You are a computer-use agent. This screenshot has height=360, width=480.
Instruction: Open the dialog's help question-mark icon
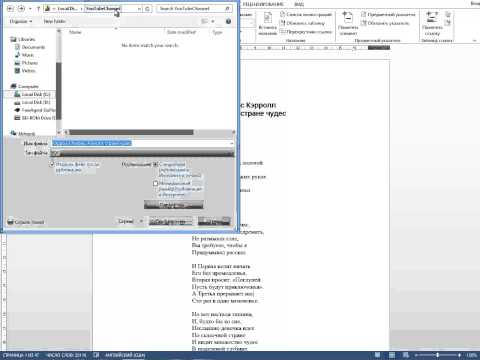[x=228, y=21]
